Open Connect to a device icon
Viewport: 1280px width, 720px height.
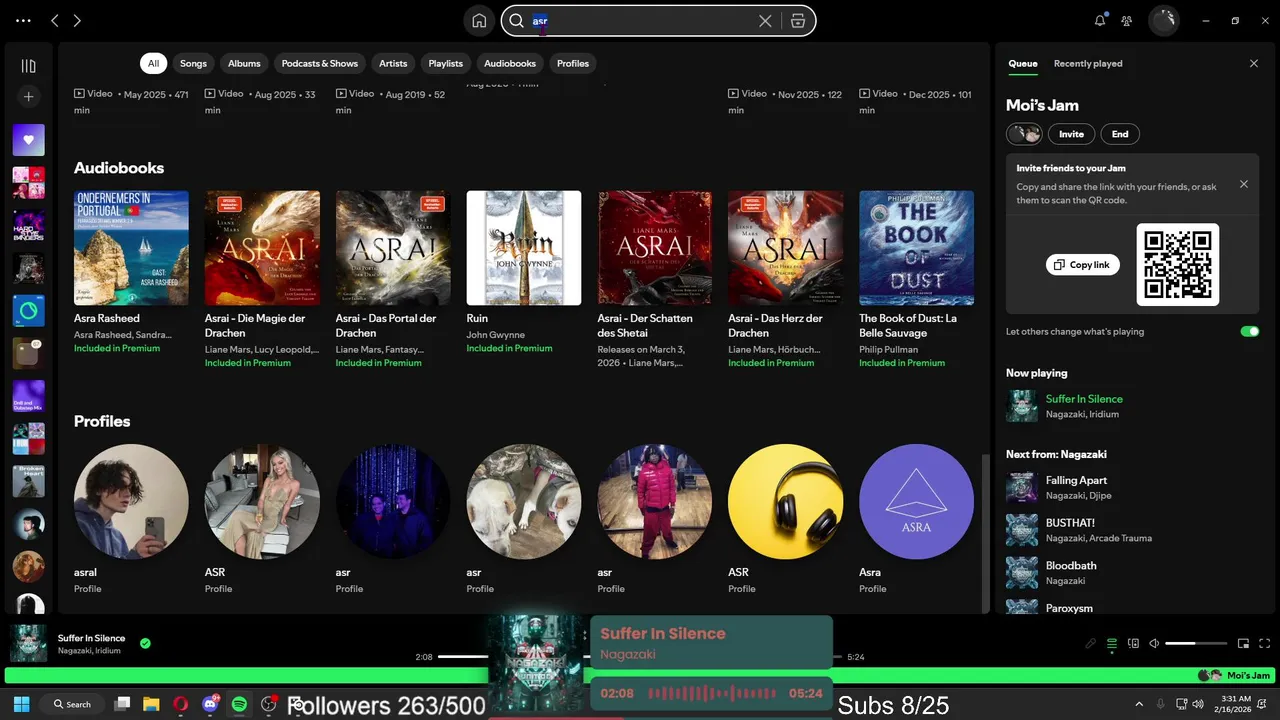[1133, 643]
